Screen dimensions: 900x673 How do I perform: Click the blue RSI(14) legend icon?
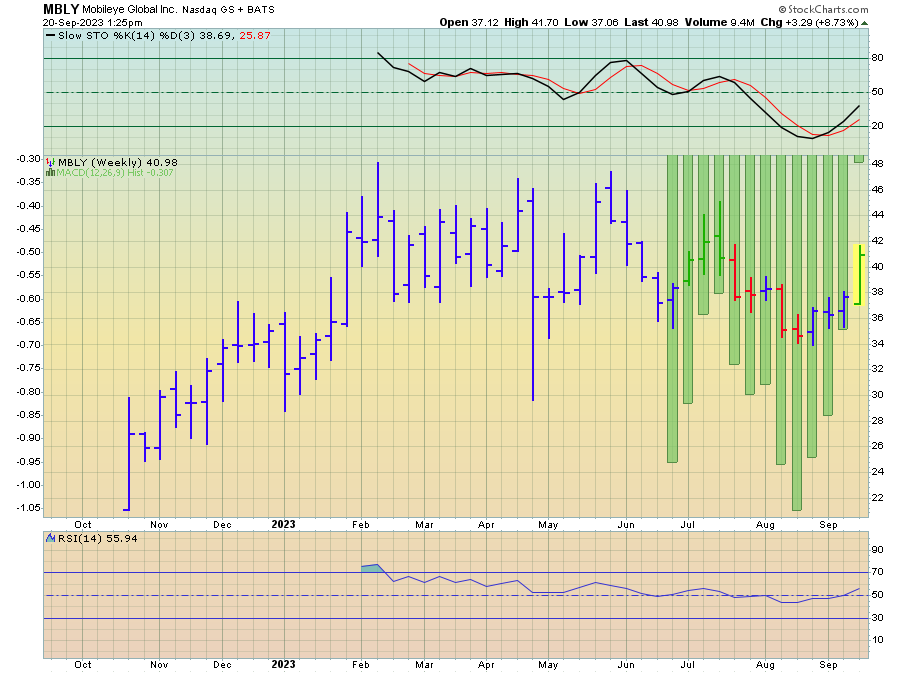tap(51, 538)
